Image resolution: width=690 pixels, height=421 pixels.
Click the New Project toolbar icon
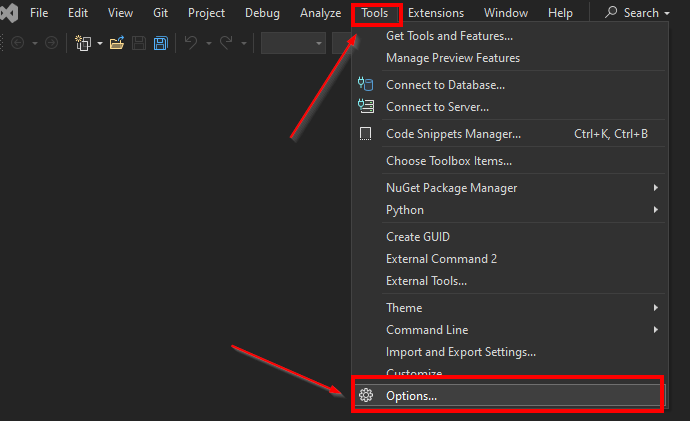(x=83, y=43)
